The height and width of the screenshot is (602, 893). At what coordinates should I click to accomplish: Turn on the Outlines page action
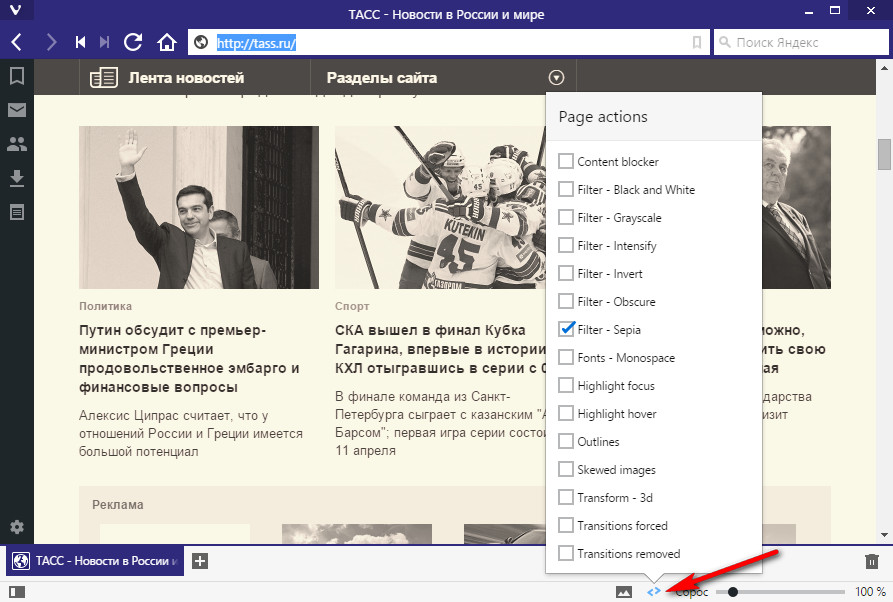point(566,441)
